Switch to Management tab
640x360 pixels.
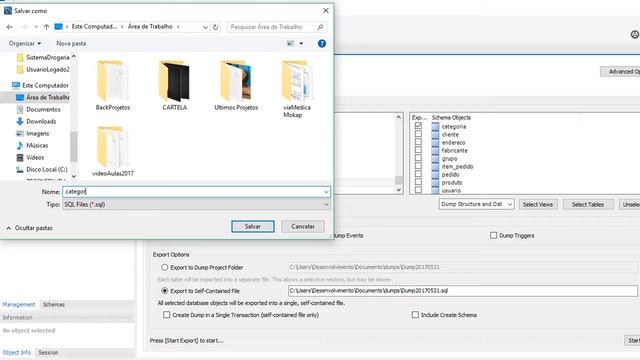click(x=19, y=304)
